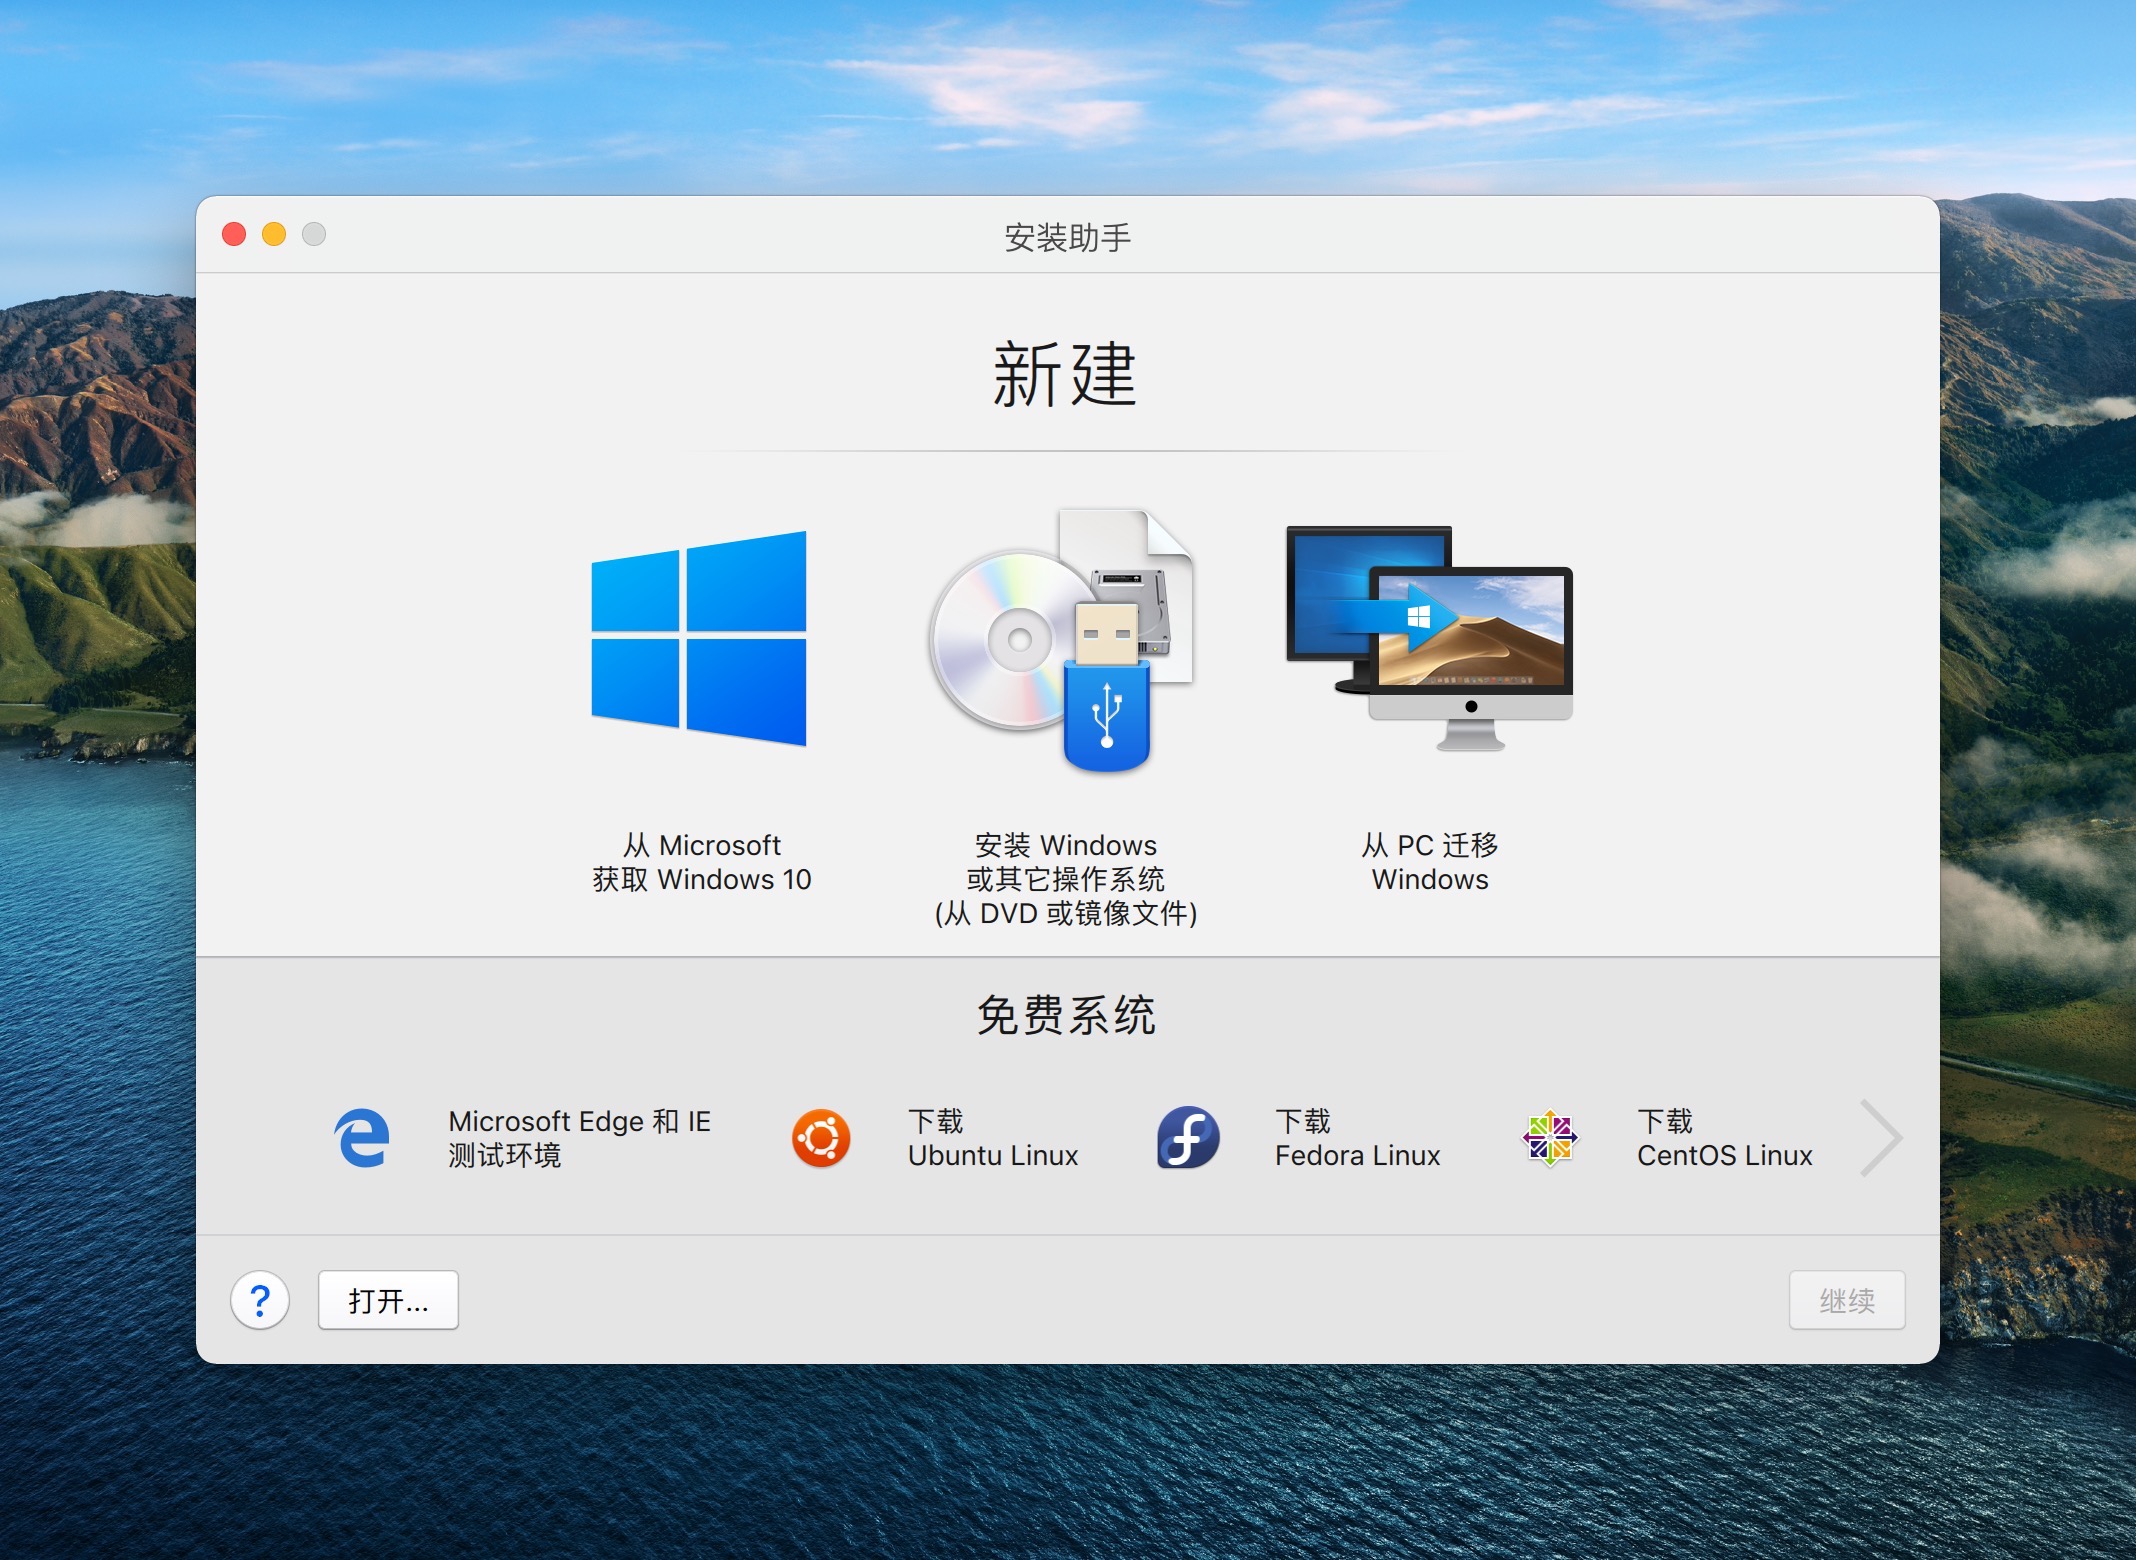
Task: Choose 下载 CentOS Linux text
Action: [1724, 1138]
